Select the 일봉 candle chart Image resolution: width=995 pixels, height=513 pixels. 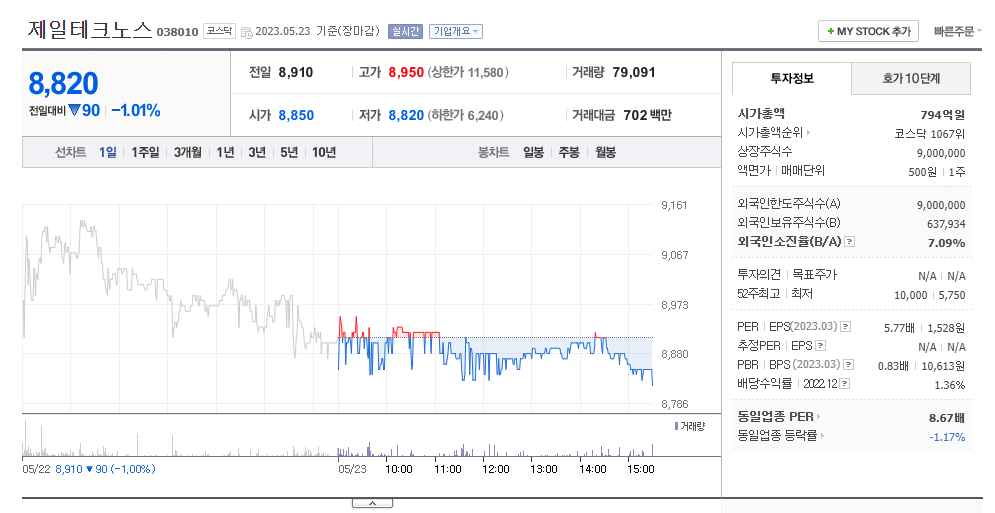click(534, 152)
